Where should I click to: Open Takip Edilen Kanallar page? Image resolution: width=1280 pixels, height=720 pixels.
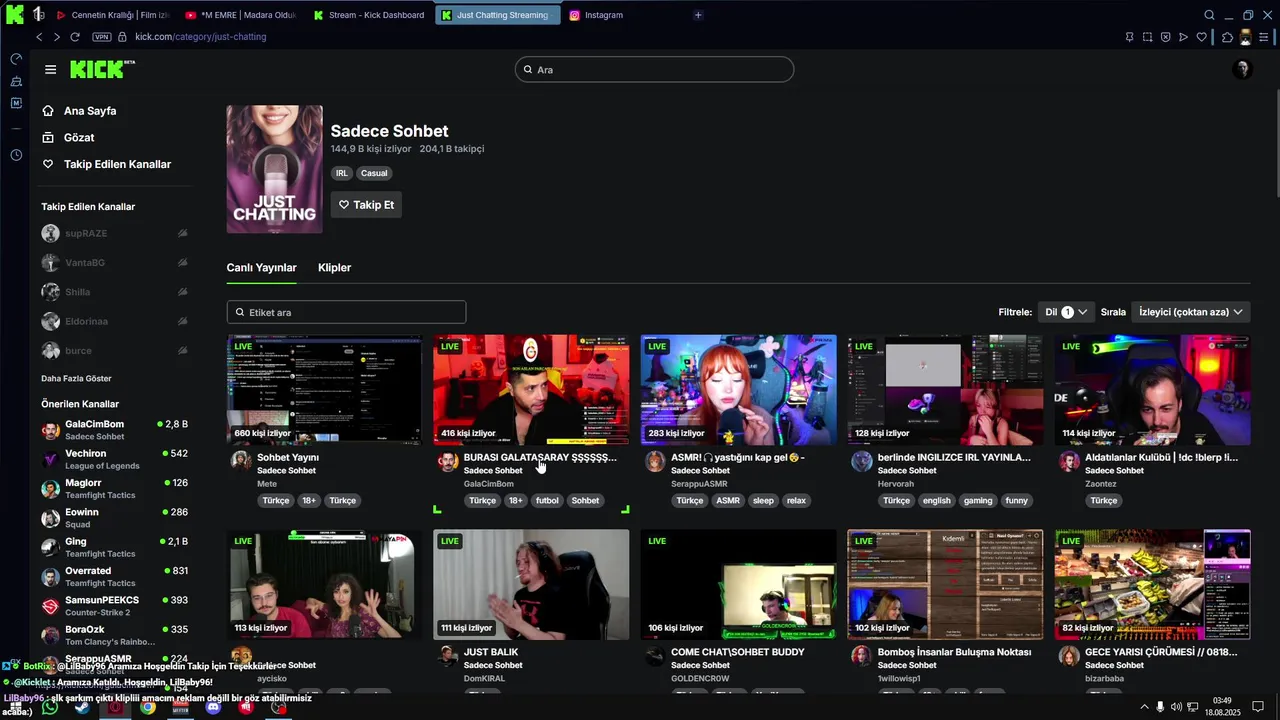(117, 164)
